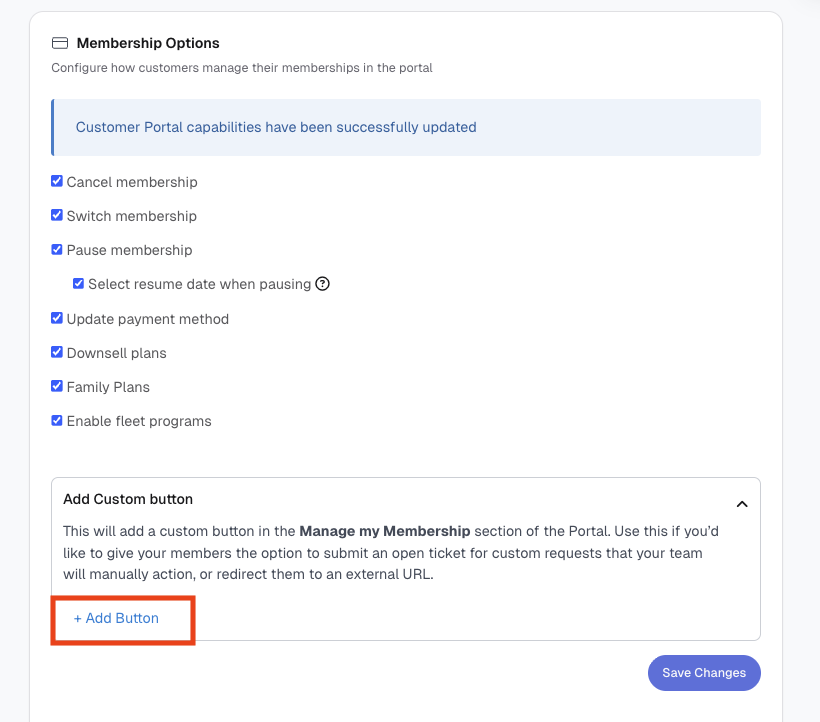820x722 pixels.
Task: Uncheck Cancel membership
Action: tap(57, 181)
